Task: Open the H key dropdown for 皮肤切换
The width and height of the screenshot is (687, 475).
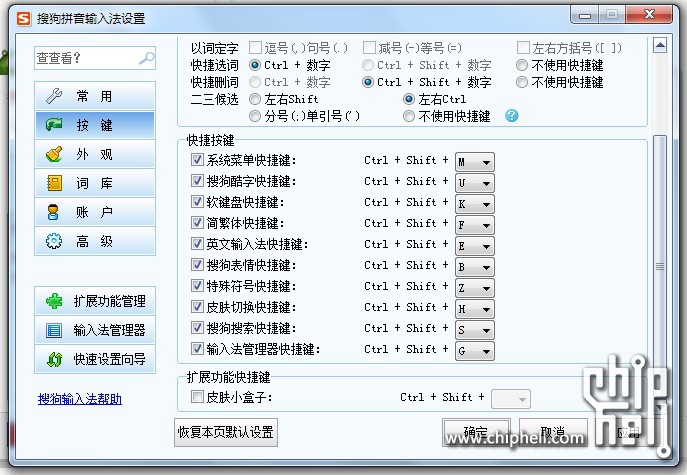Action: tap(475, 309)
